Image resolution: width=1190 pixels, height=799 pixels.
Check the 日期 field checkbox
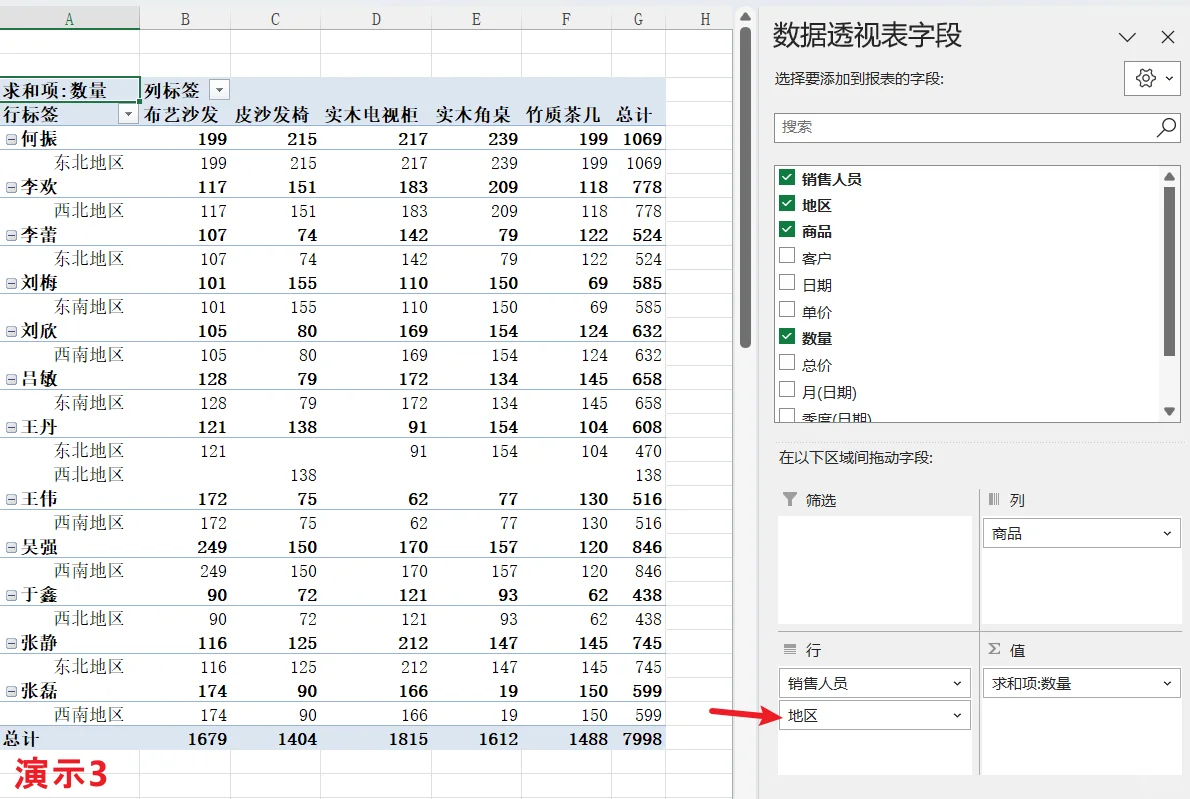pyautogui.click(x=787, y=283)
